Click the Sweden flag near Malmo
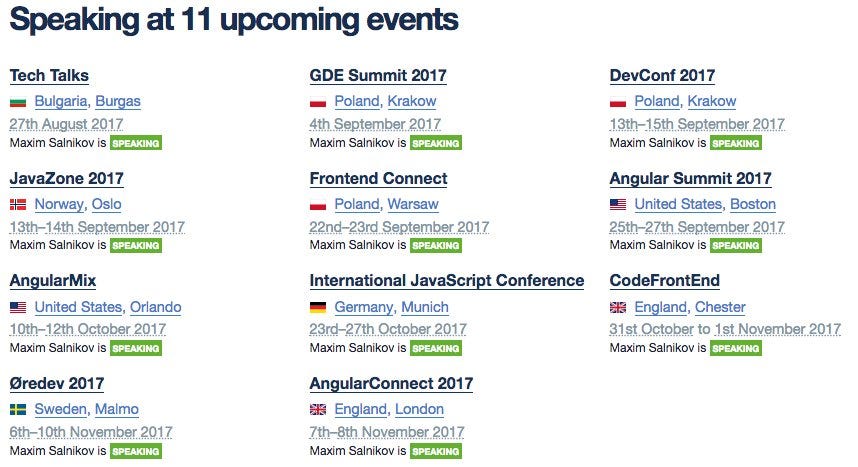The width and height of the screenshot is (858, 467). pos(18,410)
